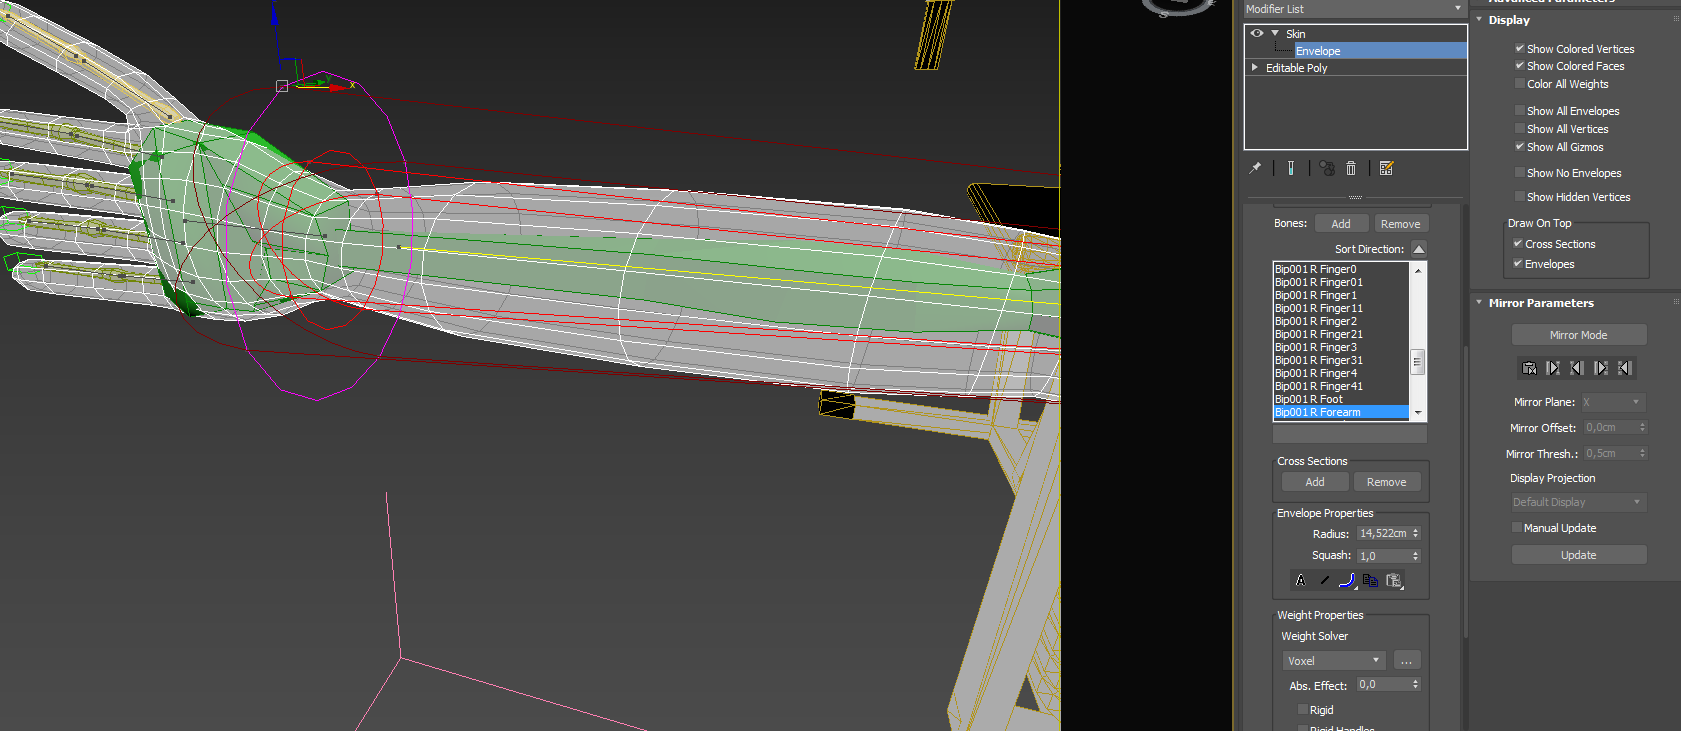Click the Bones Remove button
The image size is (1681, 731).
(x=1401, y=224)
